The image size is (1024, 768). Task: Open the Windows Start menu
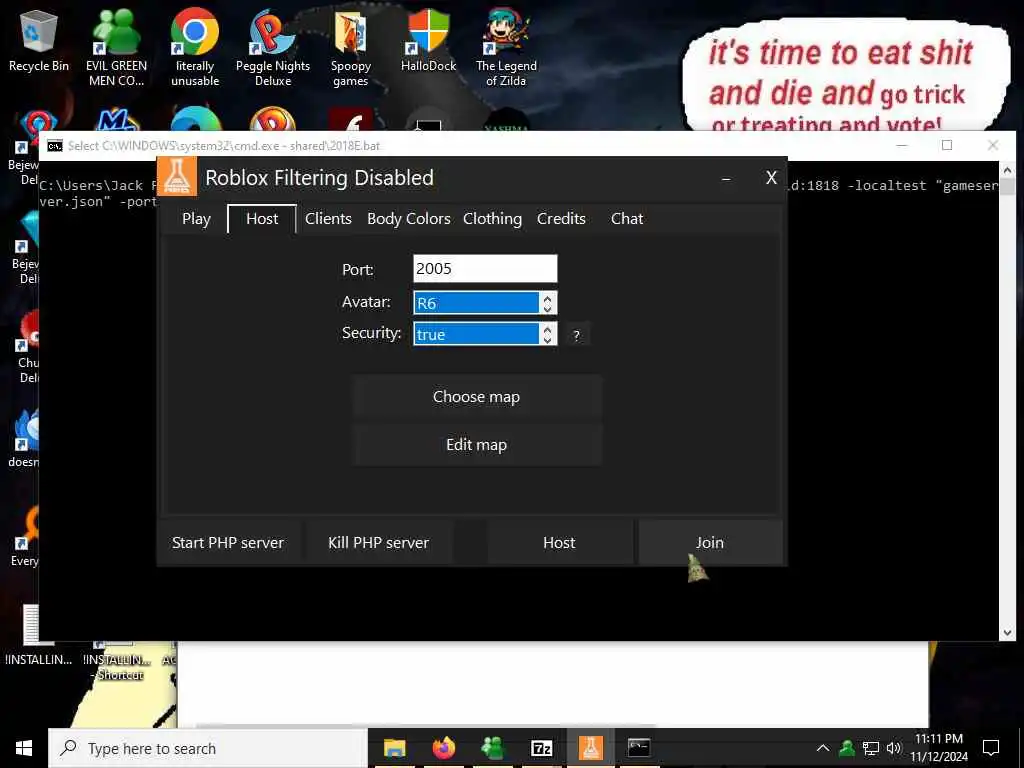[x=24, y=748]
